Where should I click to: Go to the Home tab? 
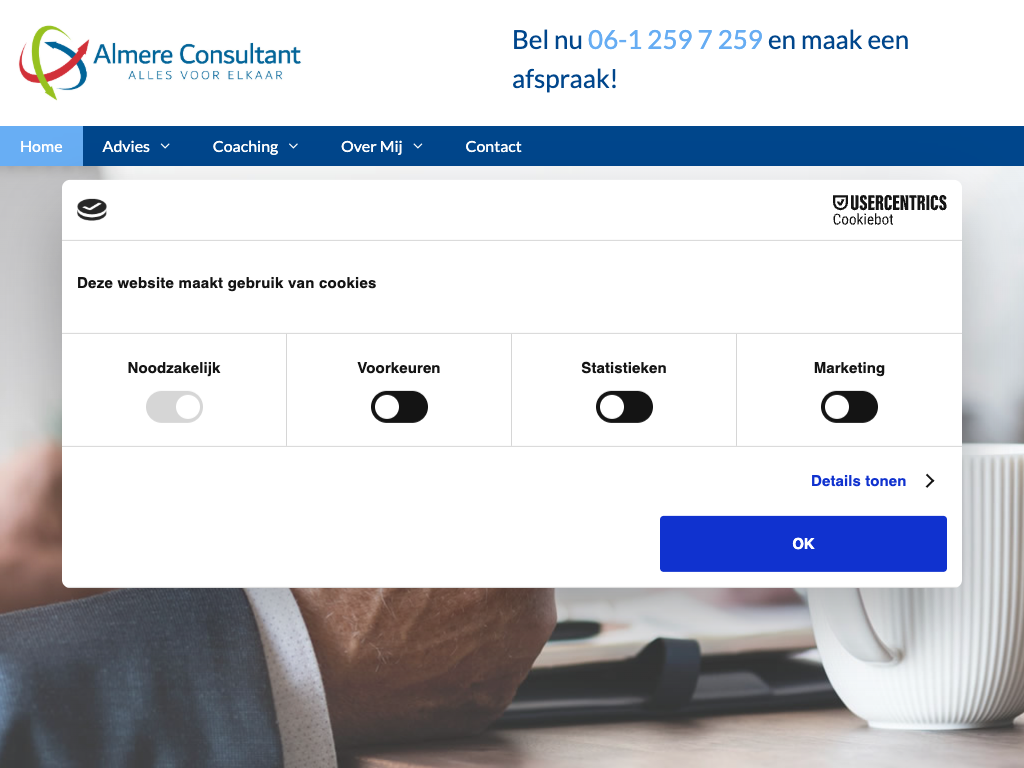(x=41, y=146)
